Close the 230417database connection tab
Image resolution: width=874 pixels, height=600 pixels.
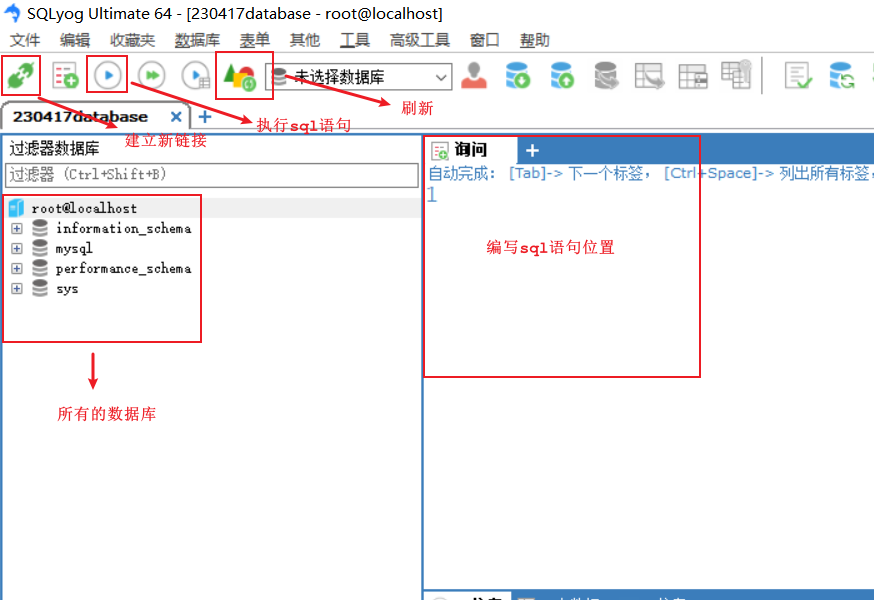click(x=176, y=117)
